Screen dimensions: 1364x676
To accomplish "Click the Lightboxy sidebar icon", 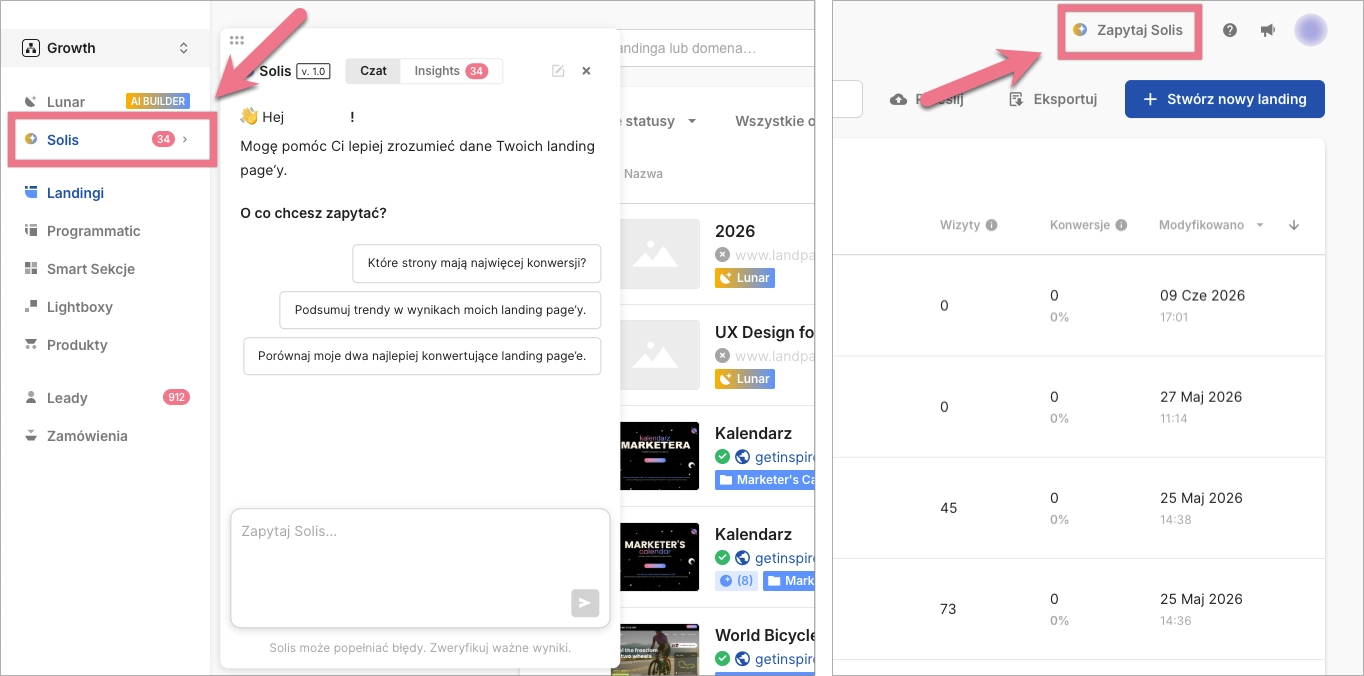I will pos(30,307).
